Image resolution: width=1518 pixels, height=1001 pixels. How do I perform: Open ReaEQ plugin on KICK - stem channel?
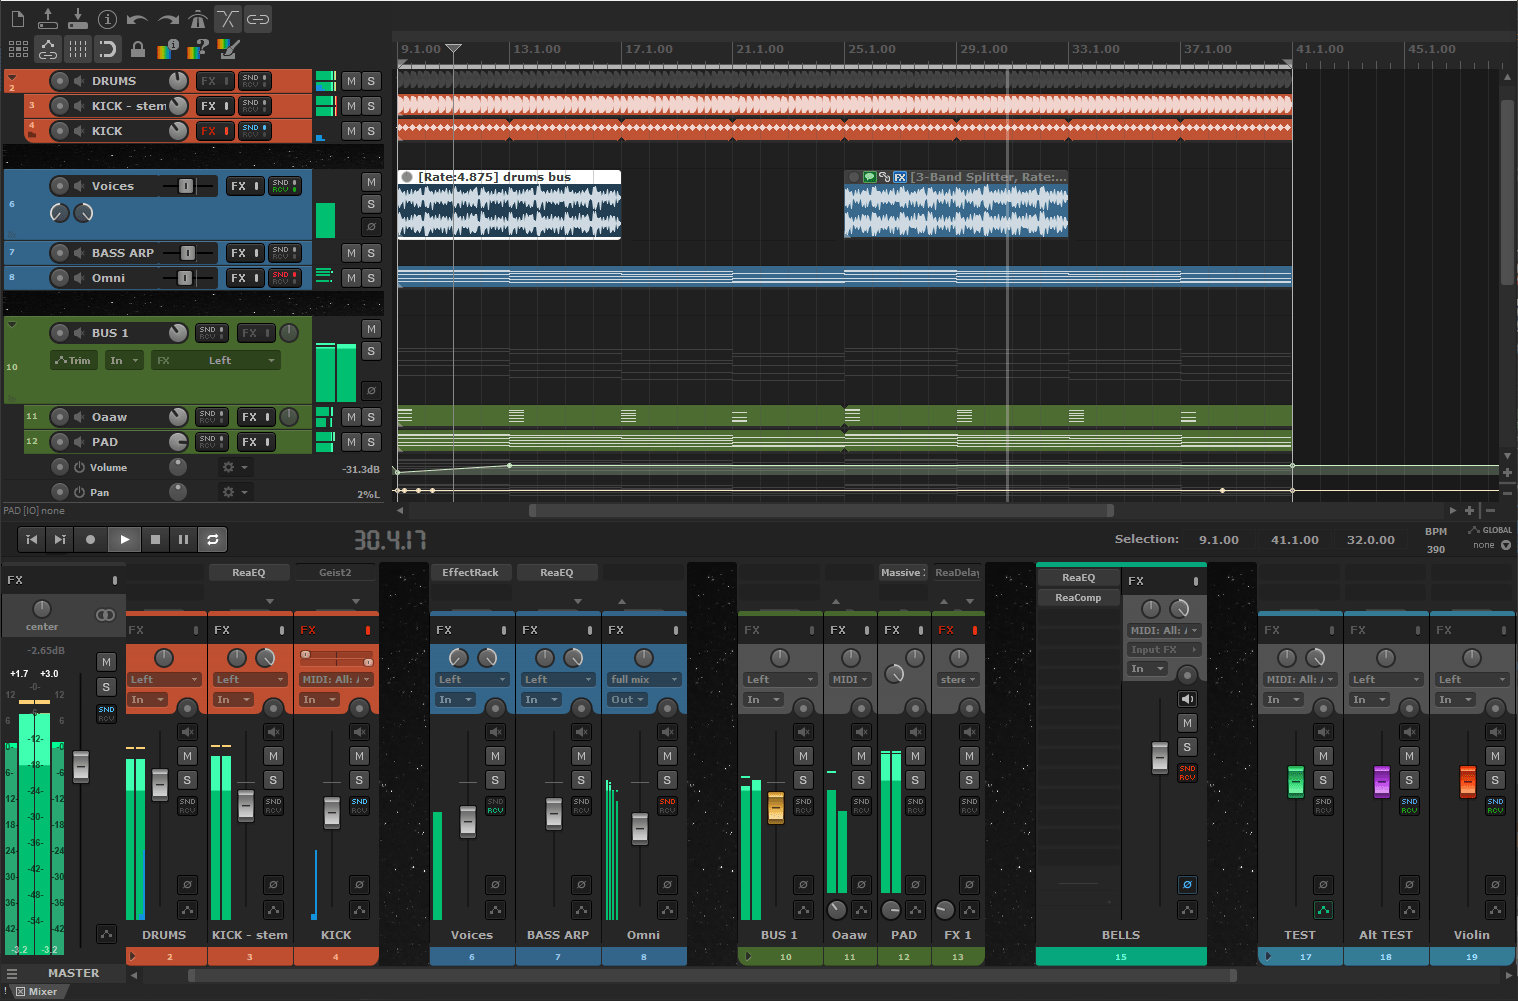click(249, 573)
